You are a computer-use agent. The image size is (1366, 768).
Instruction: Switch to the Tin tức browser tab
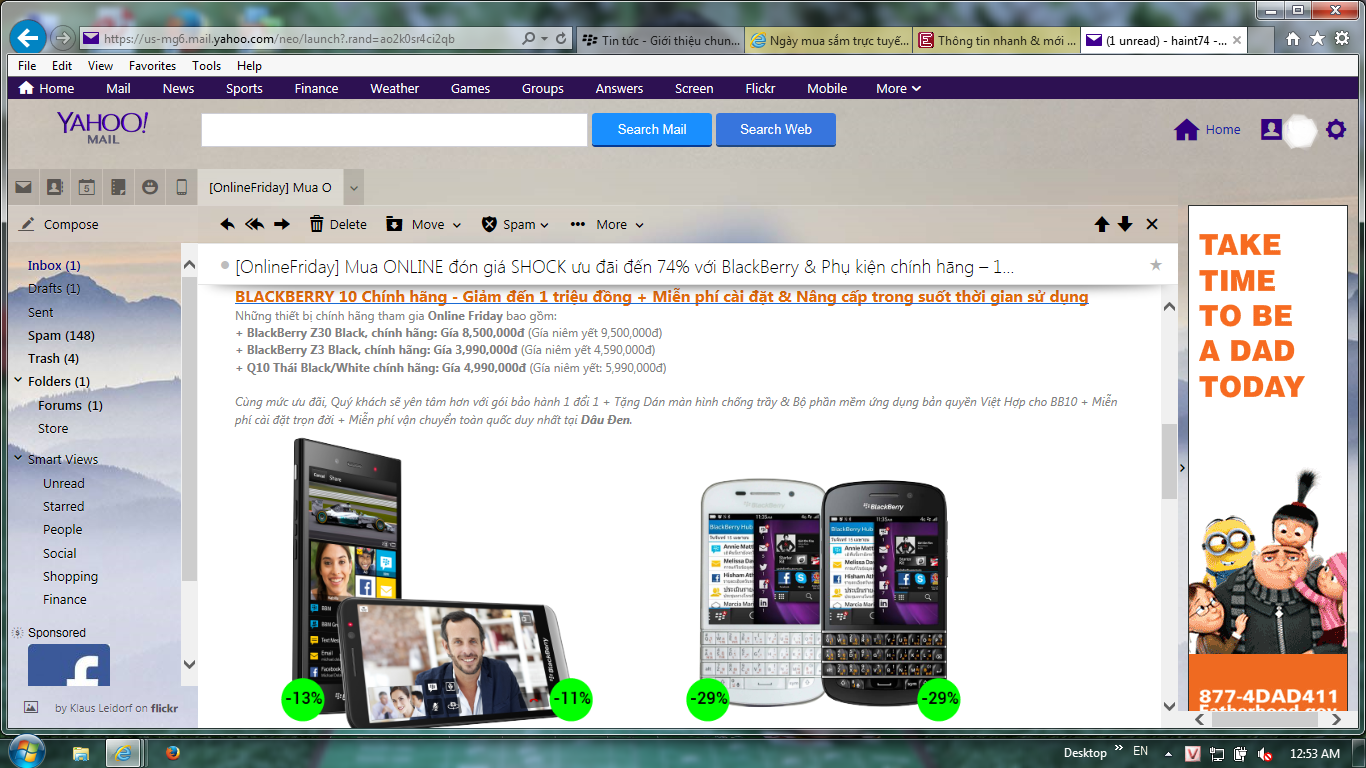(x=660, y=40)
